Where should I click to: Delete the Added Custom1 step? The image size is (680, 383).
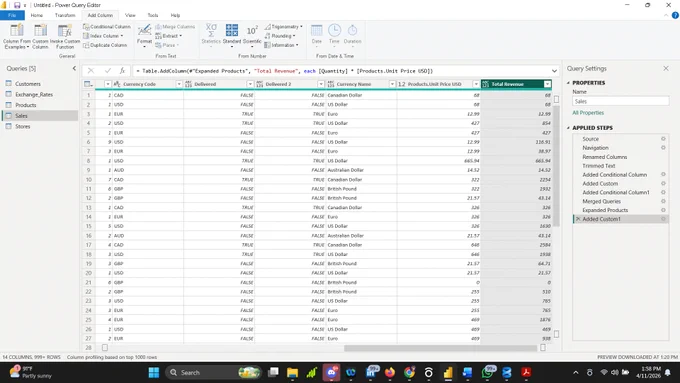pyautogui.click(x=578, y=219)
